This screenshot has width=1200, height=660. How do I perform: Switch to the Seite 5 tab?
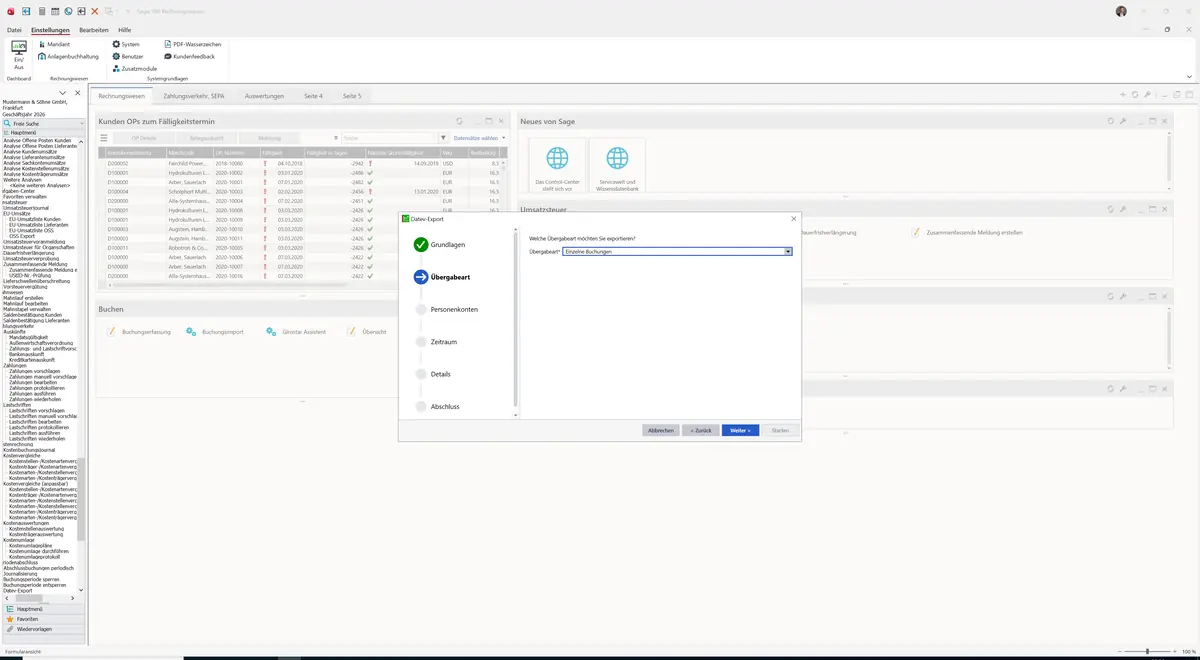tap(352, 96)
